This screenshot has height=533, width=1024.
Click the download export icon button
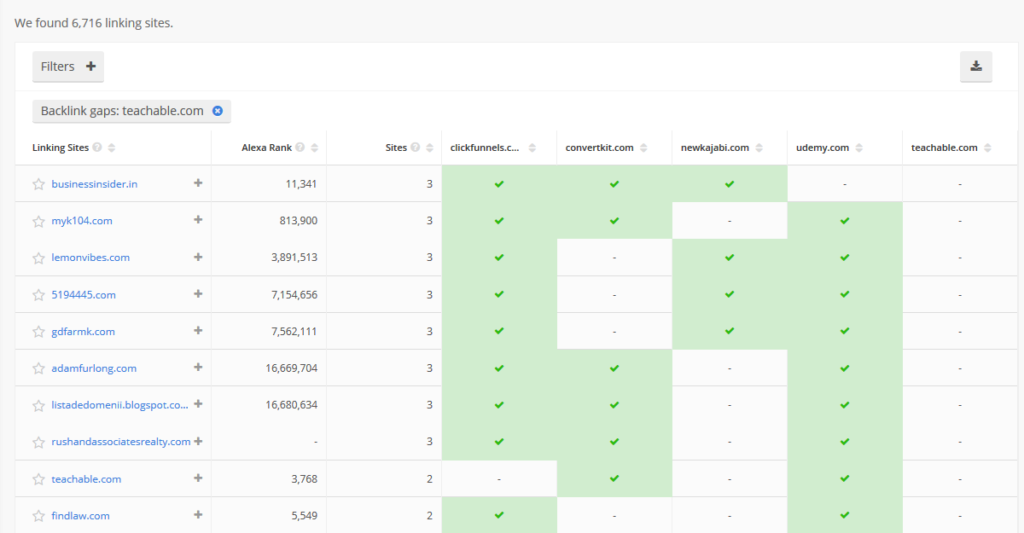976,66
